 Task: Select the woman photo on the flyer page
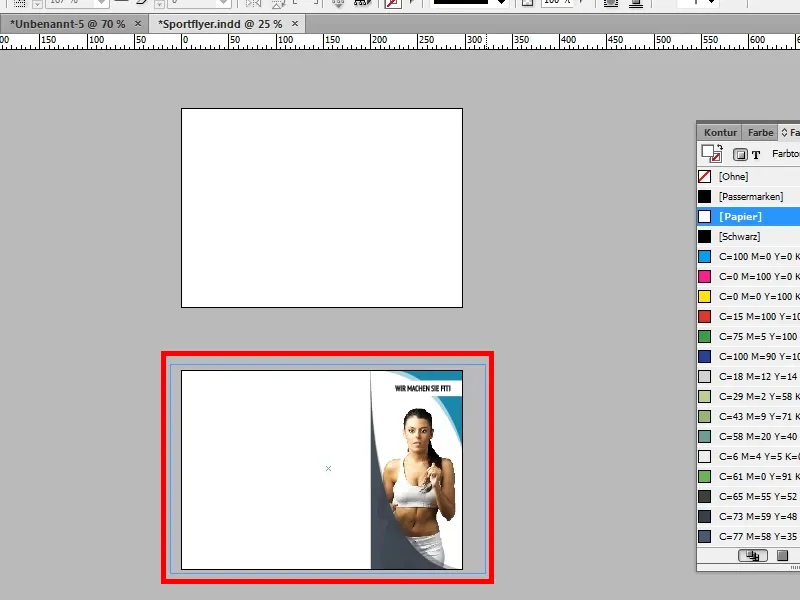click(x=420, y=487)
